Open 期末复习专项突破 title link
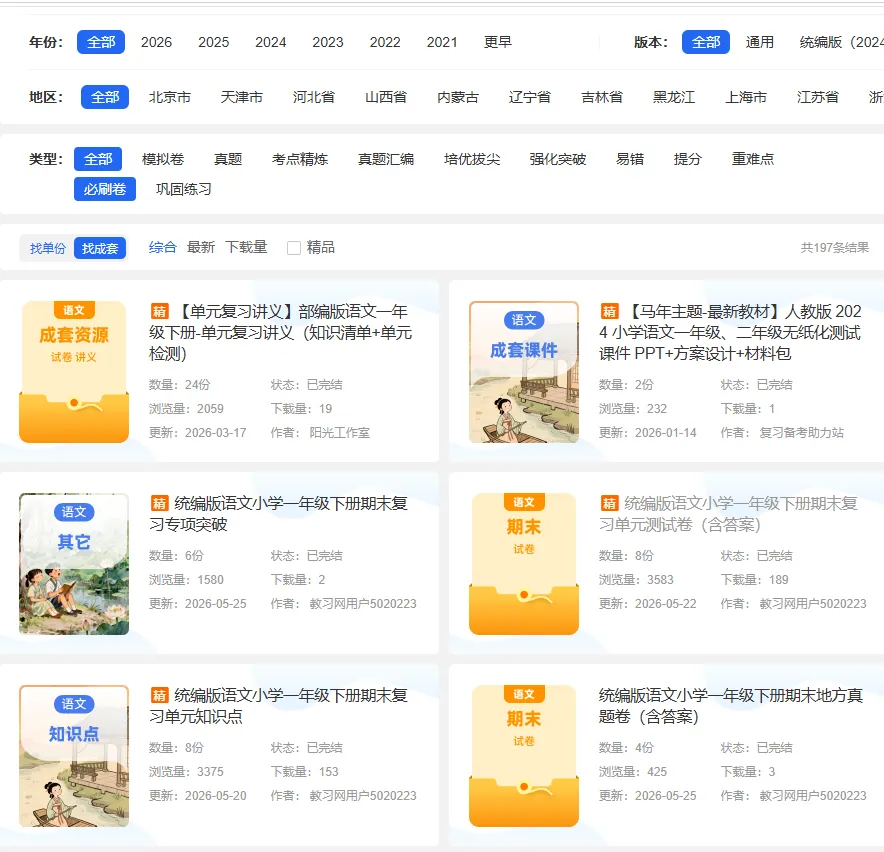This screenshot has height=852, width=884. pos(279,514)
